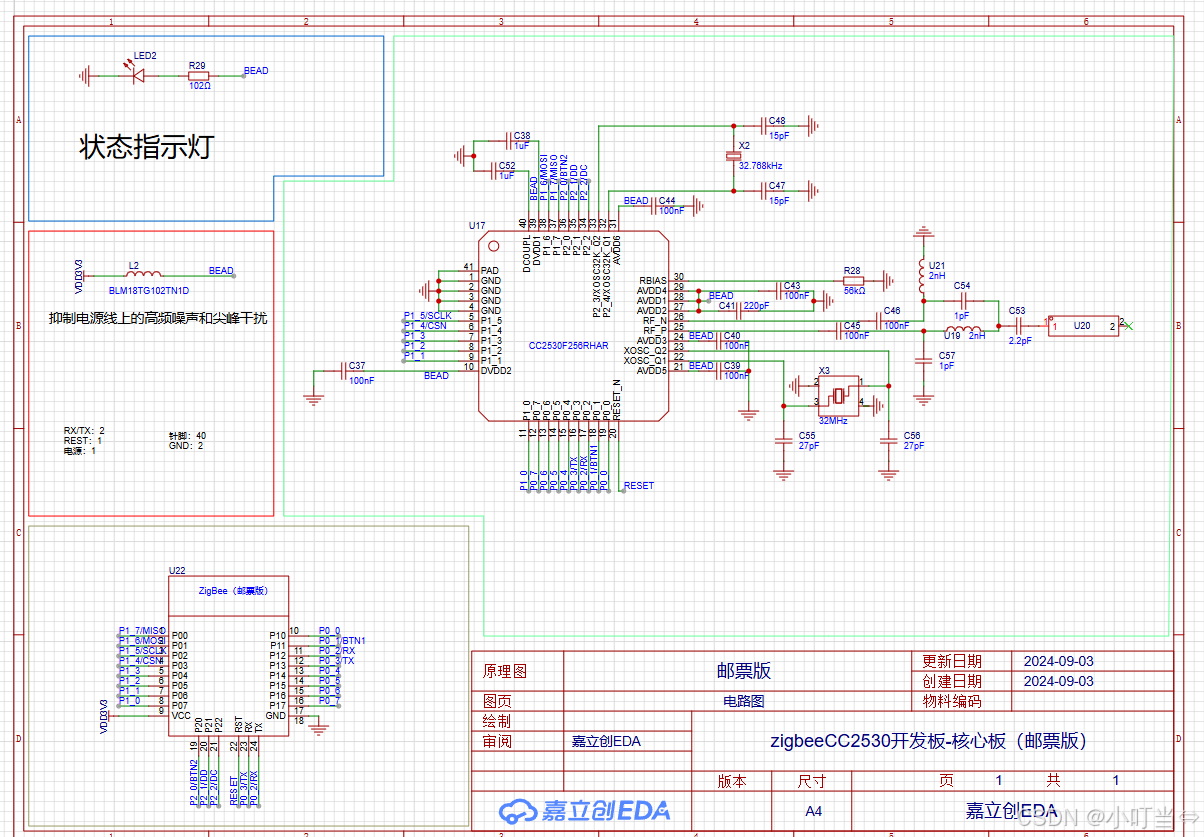The height and width of the screenshot is (837, 1204).
Task: Select capacitor C43 symbol
Action: [x=780, y=290]
